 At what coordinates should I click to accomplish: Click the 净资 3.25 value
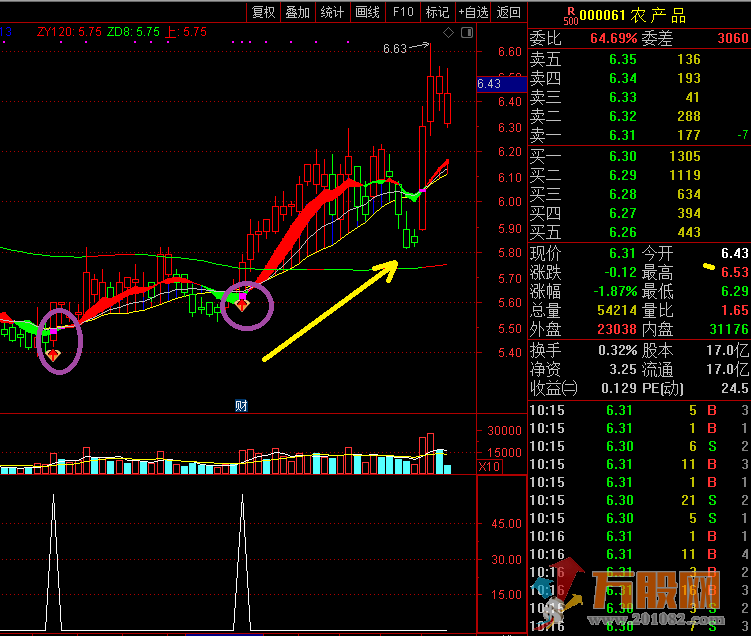(x=623, y=370)
